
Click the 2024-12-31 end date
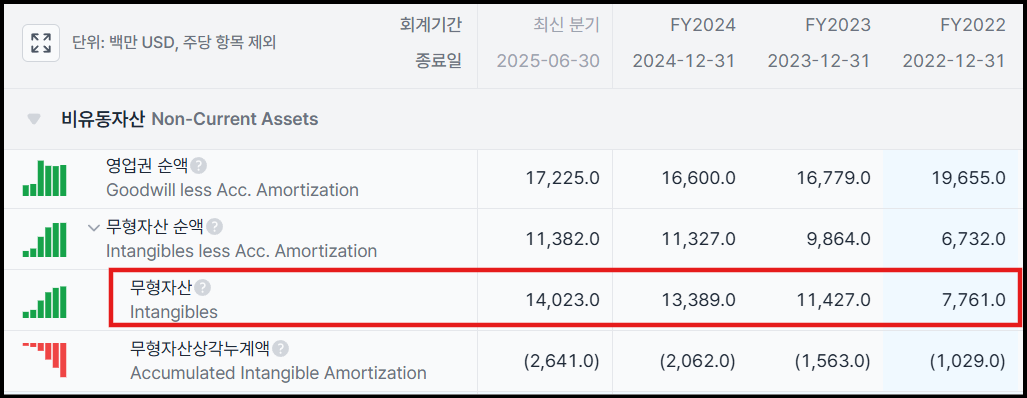[x=684, y=62]
